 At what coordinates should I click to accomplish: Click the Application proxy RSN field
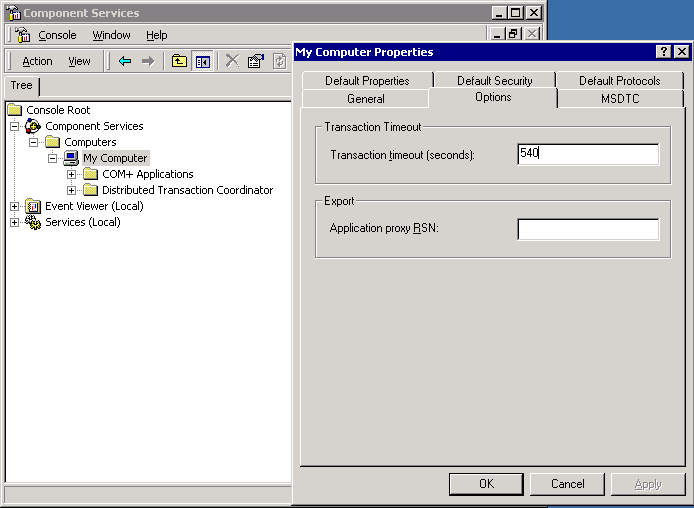588,229
